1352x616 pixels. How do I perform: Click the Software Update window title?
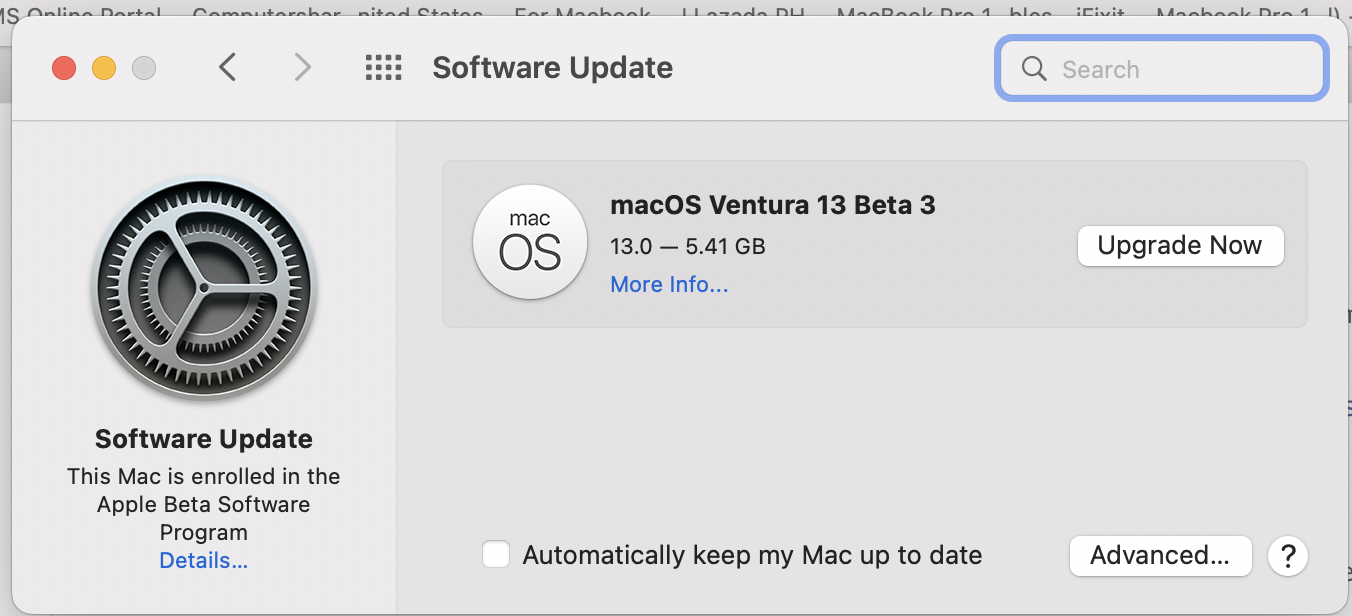(552, 68)
